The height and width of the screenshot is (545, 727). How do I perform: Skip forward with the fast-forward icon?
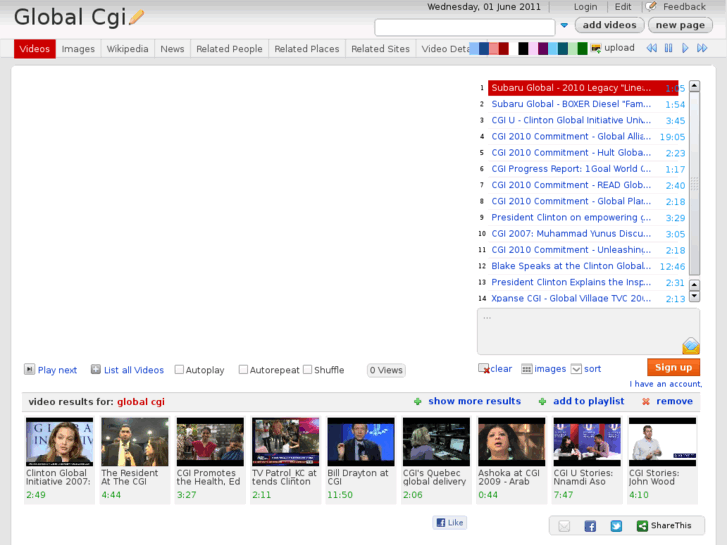(702, 48)
